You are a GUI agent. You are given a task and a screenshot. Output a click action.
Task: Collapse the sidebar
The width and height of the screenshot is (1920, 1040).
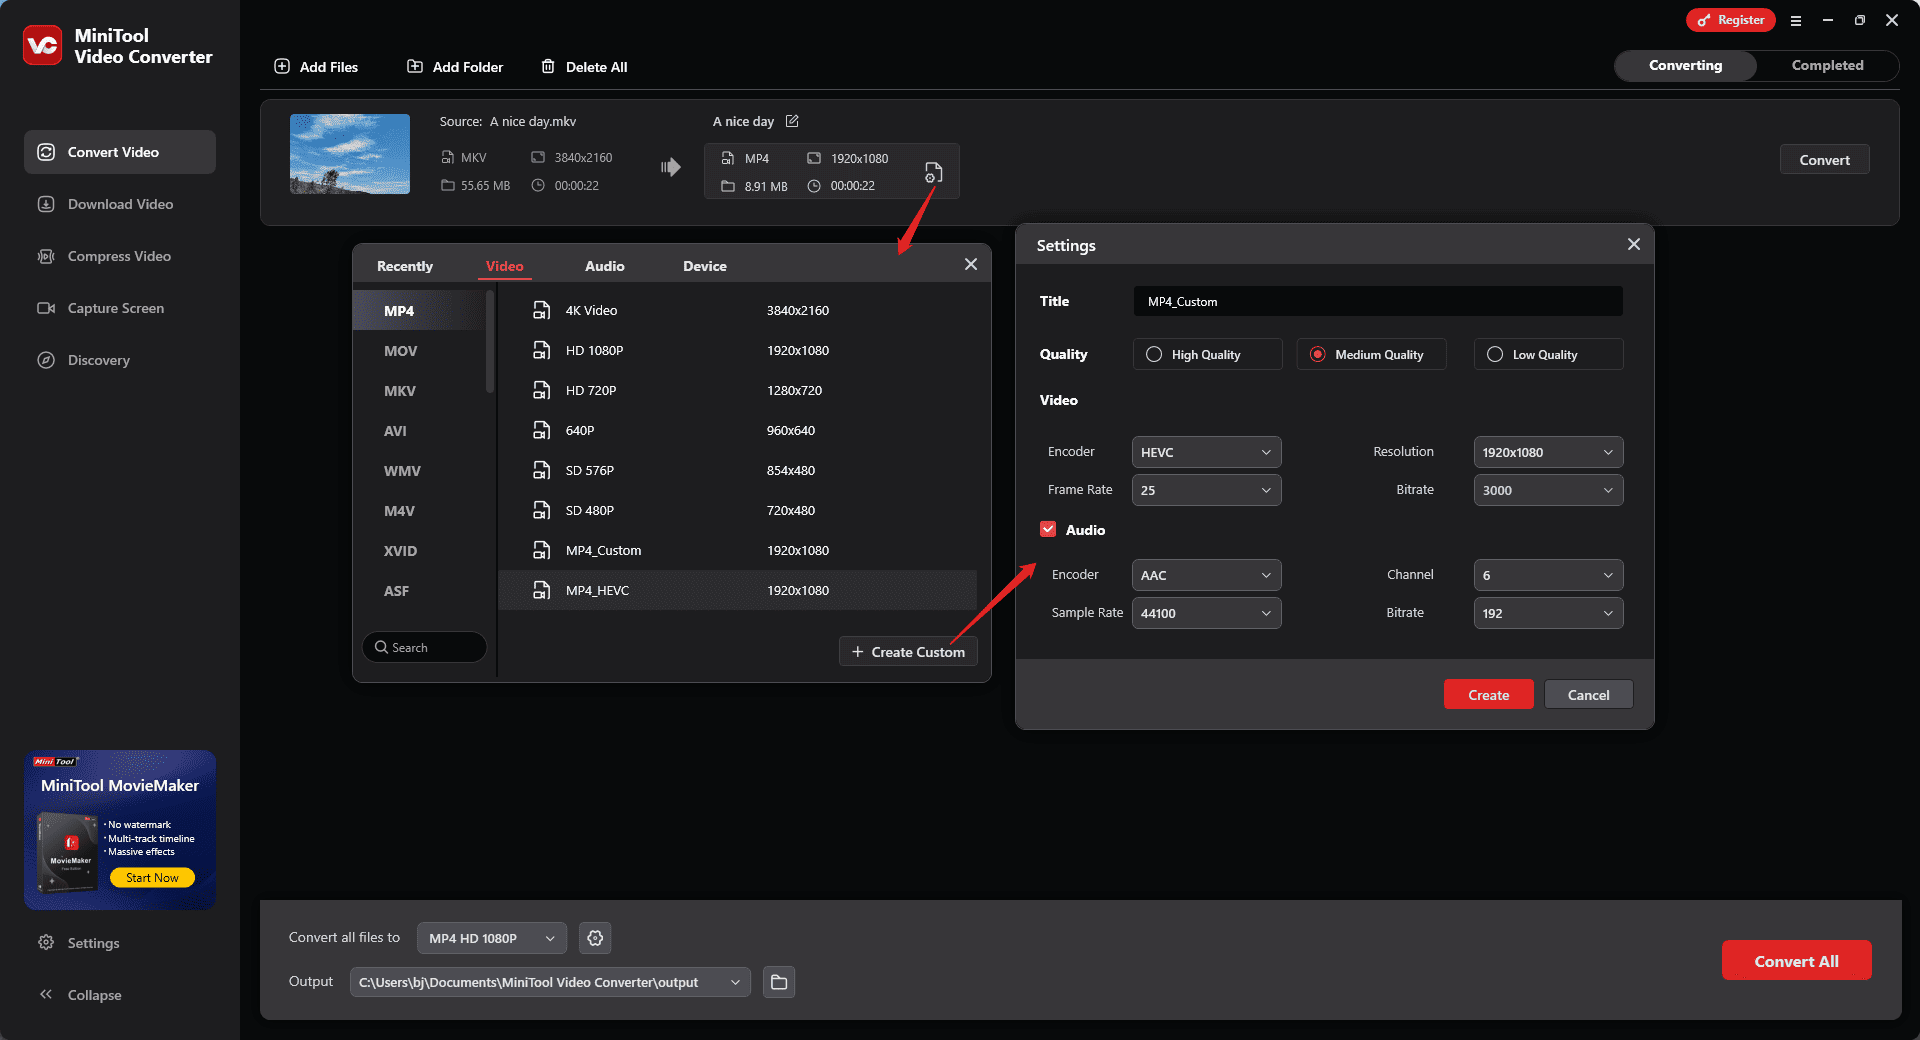(80, 995)
